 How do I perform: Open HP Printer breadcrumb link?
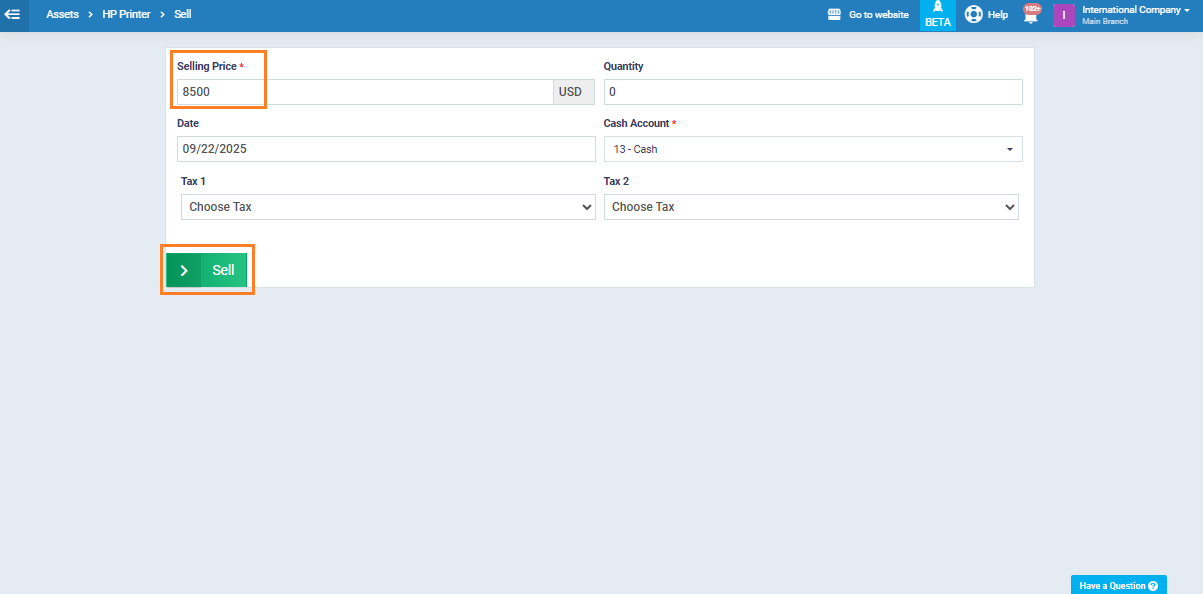point(126,15)
